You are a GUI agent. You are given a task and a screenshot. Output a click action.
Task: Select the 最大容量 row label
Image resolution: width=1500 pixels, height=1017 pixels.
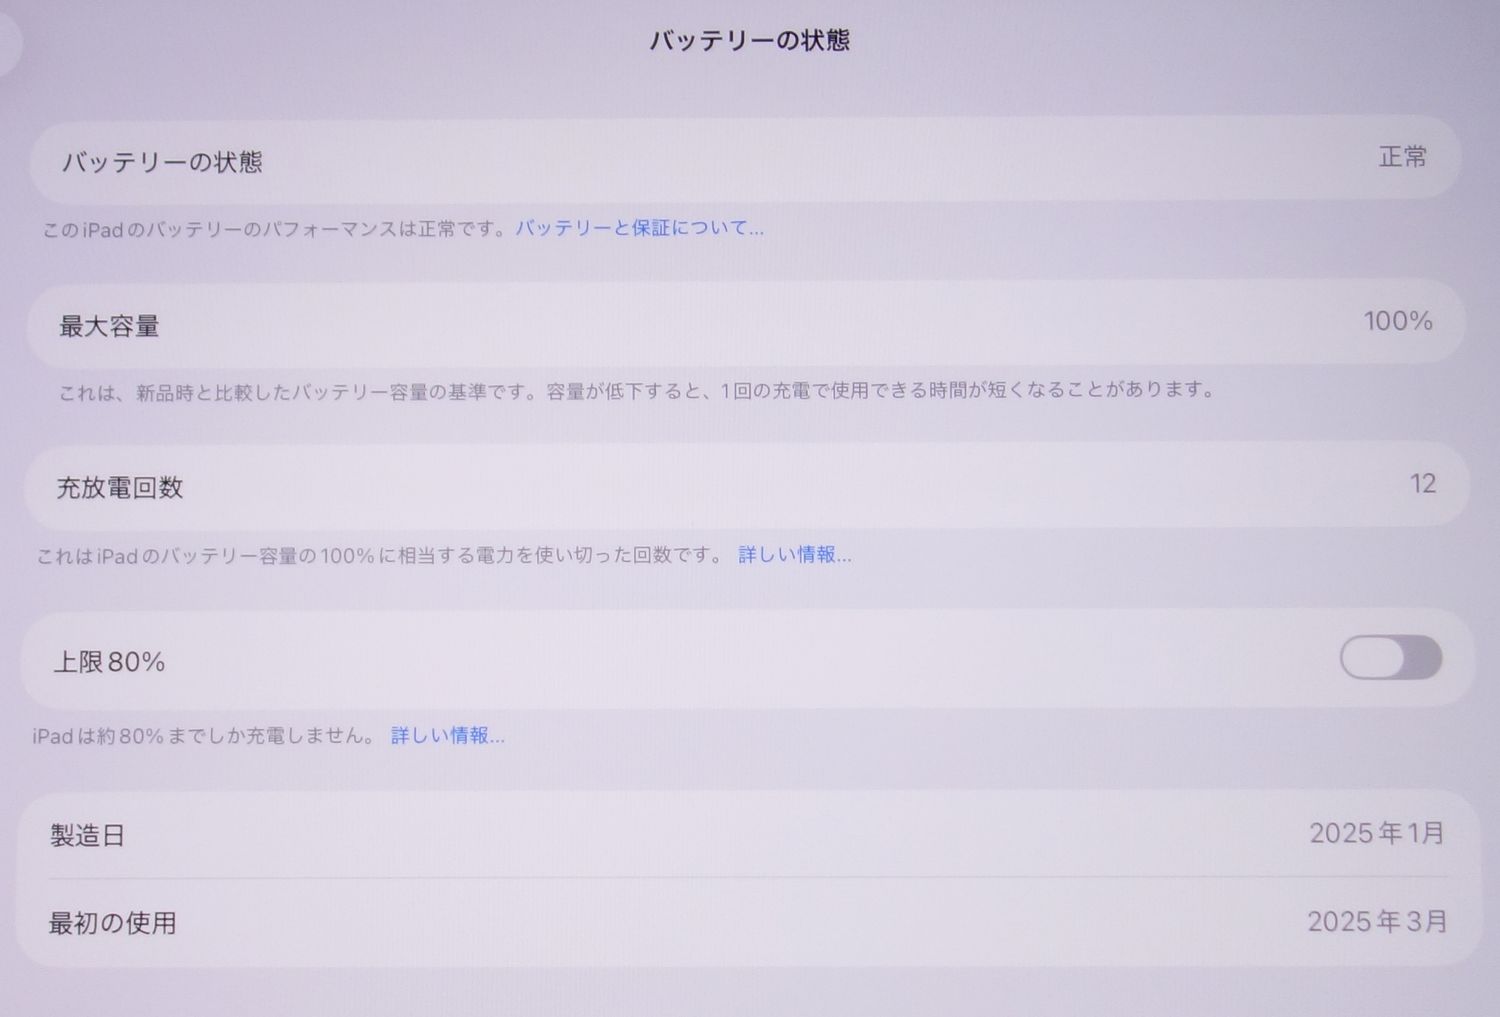tap(109, 326)
